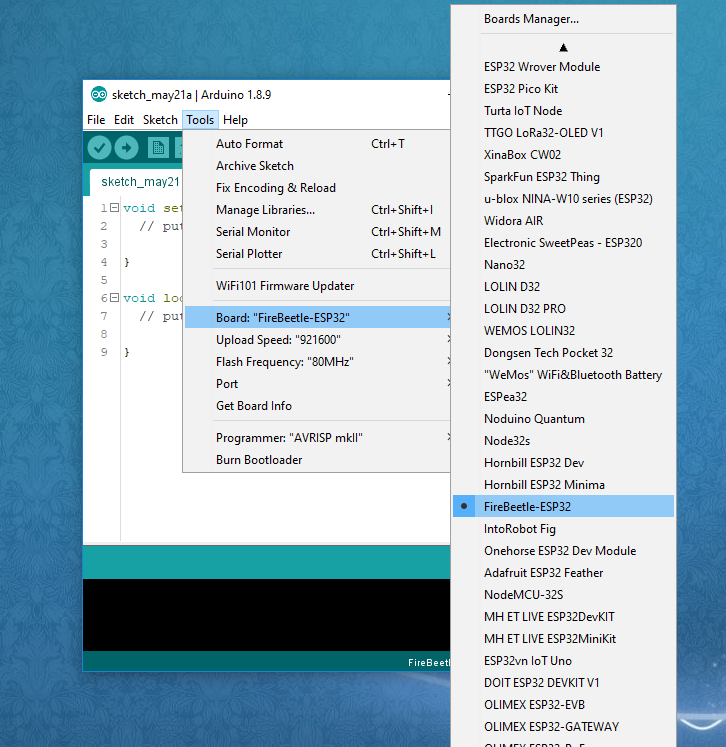Expand the Flash Frequency "80MHz" submenu
Screen dimensions: 726x747
(x=317, y=362)
